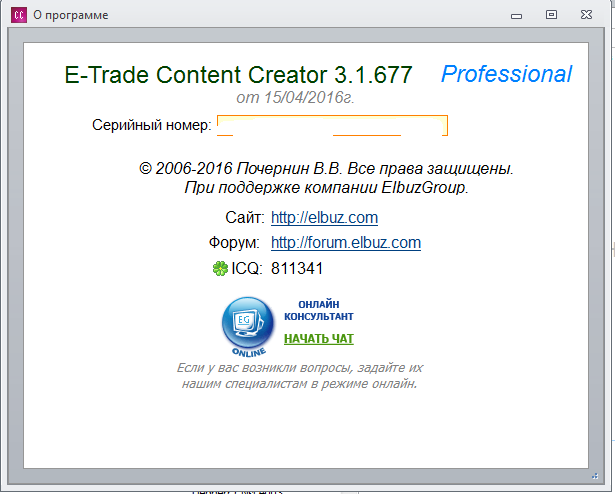Image resolution: width=615 pixels, height=494 pixels.
Task: Click the serial number input field
Action: 332,126
